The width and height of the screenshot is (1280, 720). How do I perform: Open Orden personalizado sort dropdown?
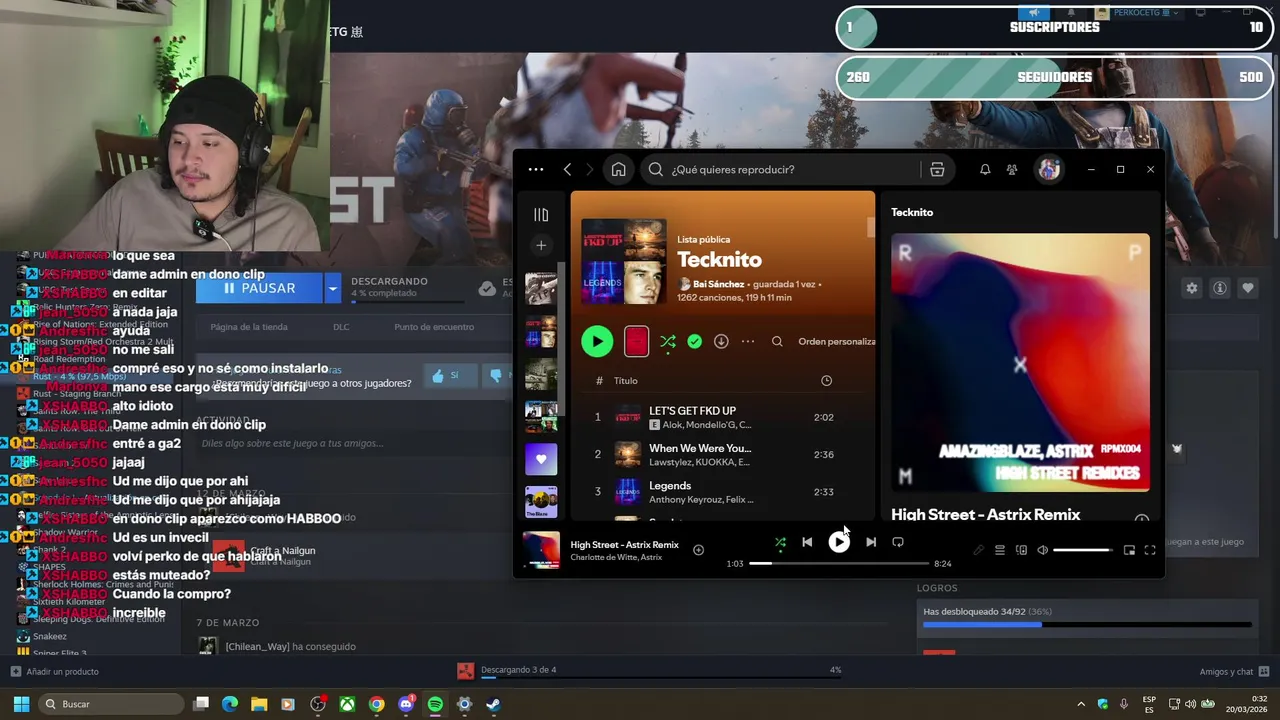tap(836, 341)
